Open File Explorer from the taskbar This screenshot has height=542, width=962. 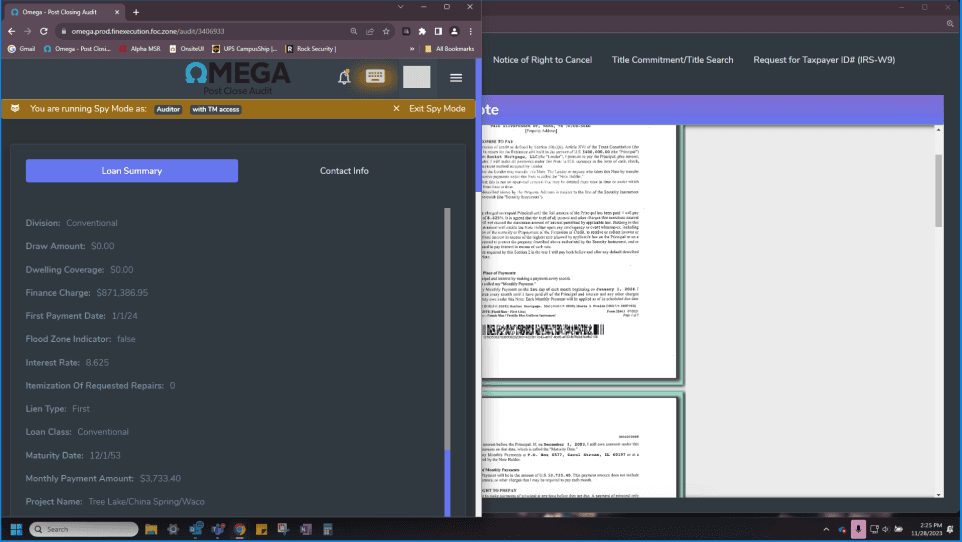[151, 529]
